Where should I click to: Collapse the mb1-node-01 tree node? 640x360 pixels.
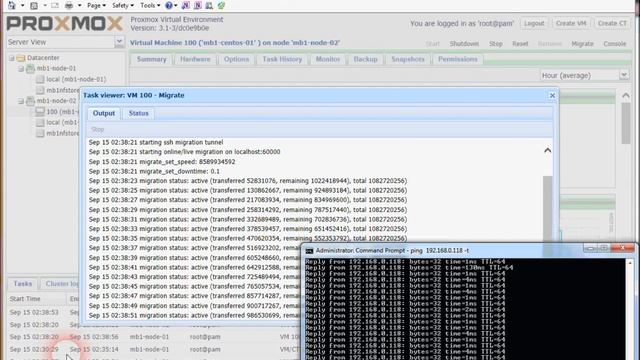pyautogui.click(x=21, y=69)
